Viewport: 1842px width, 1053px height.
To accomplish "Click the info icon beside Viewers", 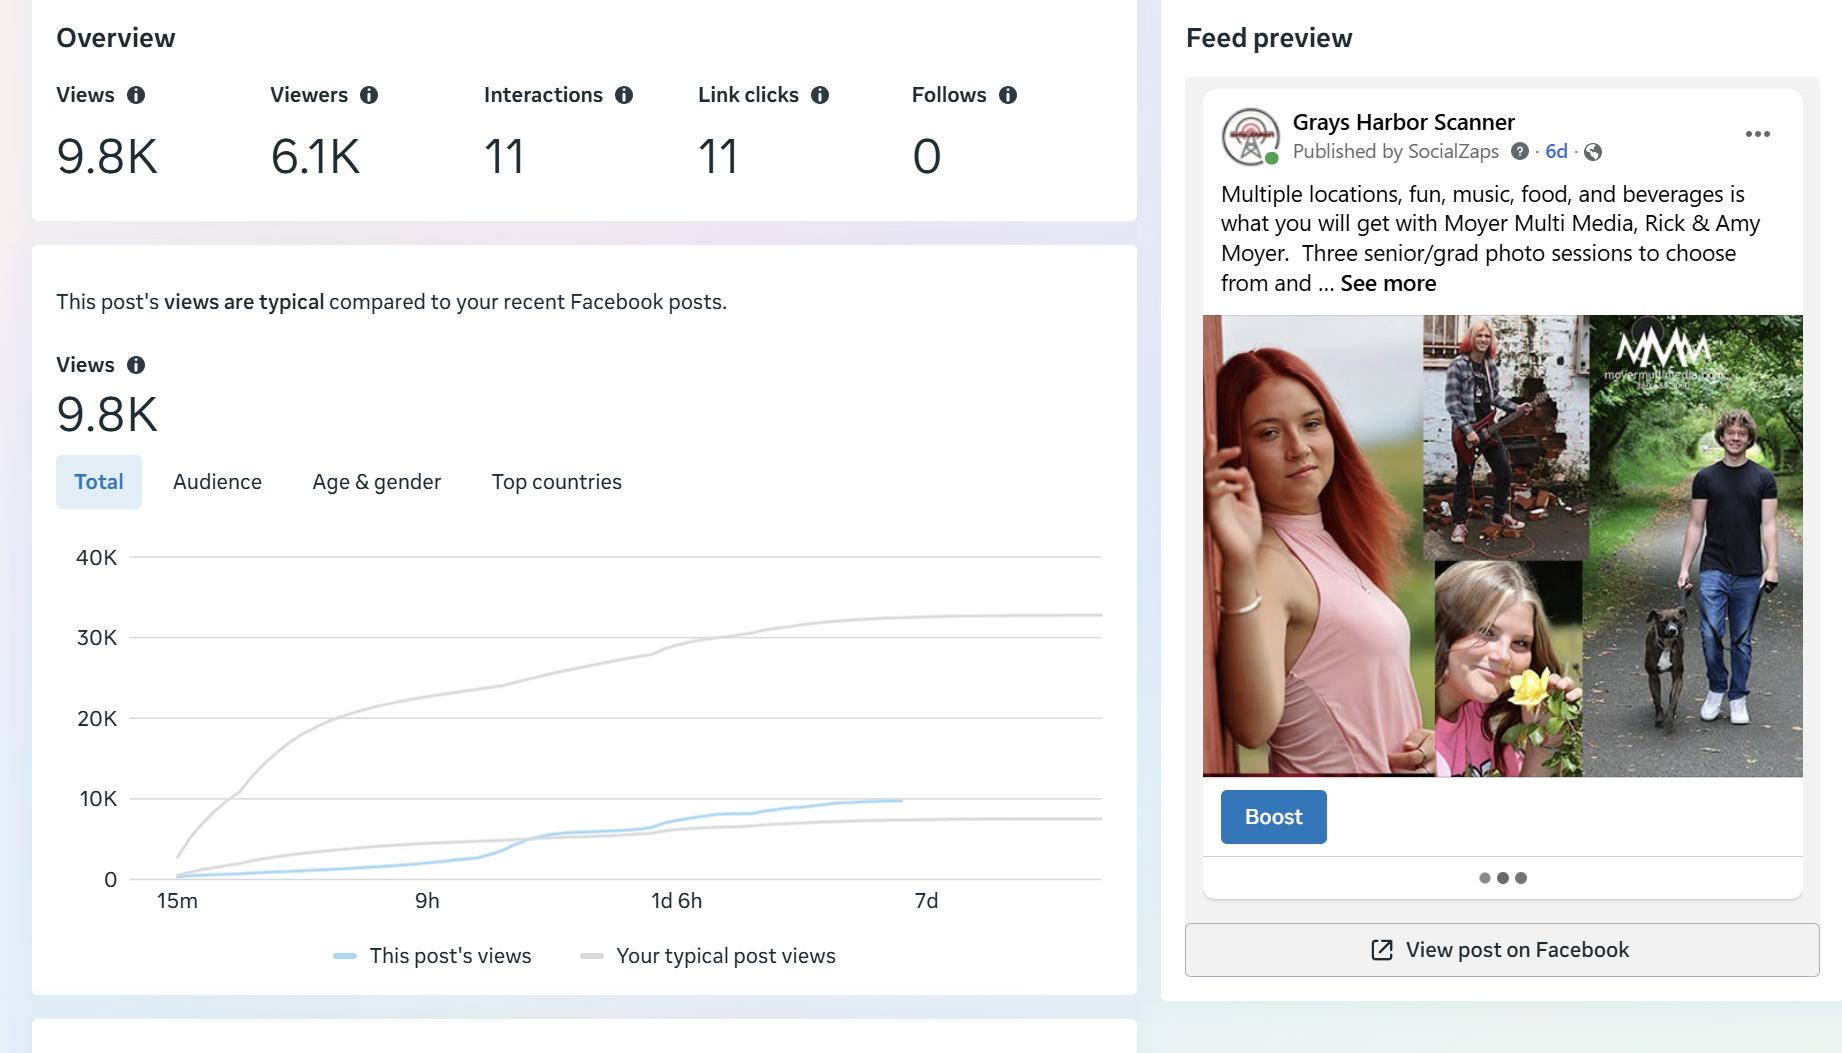I will pos(369,95).
